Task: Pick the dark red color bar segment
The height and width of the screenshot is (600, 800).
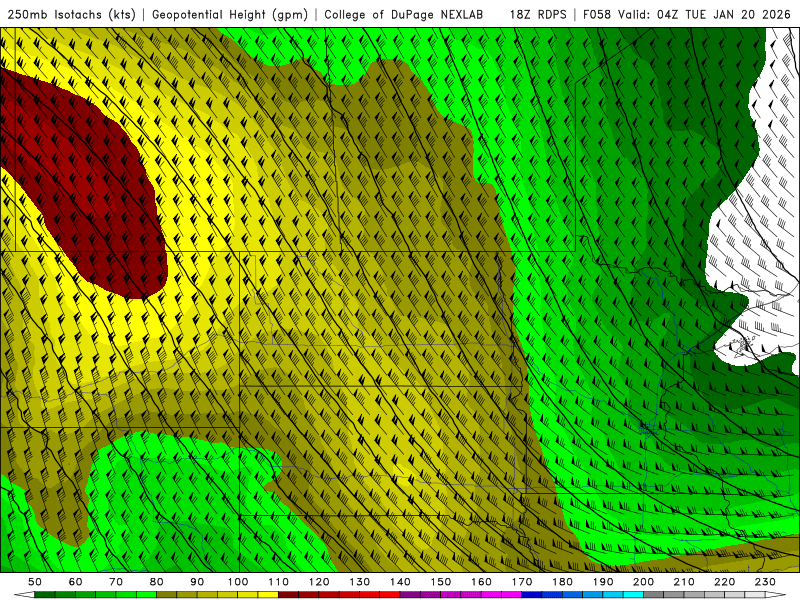Action: click(x=288, y=594)
